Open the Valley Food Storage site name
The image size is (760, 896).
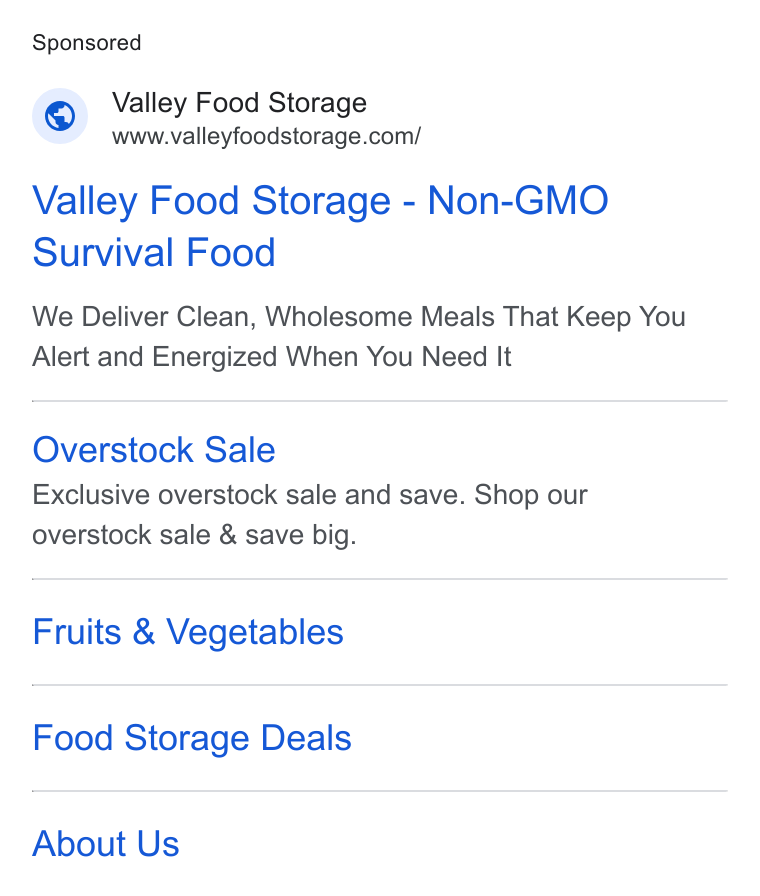pos(239,103)
